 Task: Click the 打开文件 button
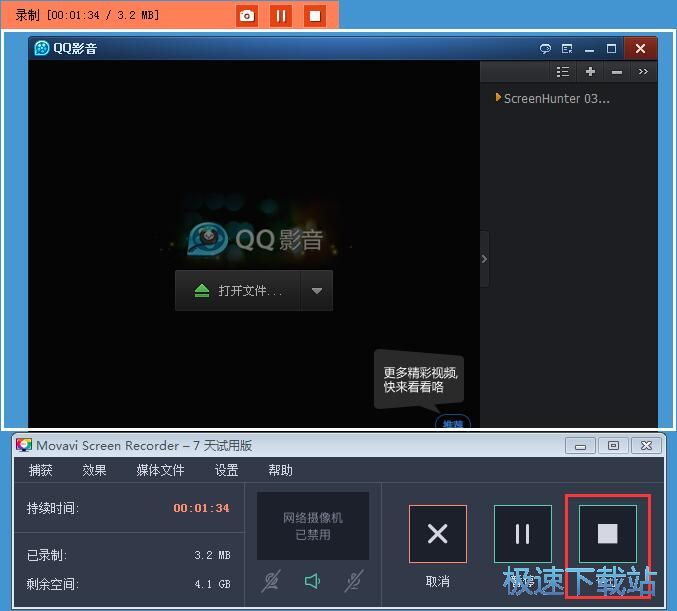(x=239, y=291)
